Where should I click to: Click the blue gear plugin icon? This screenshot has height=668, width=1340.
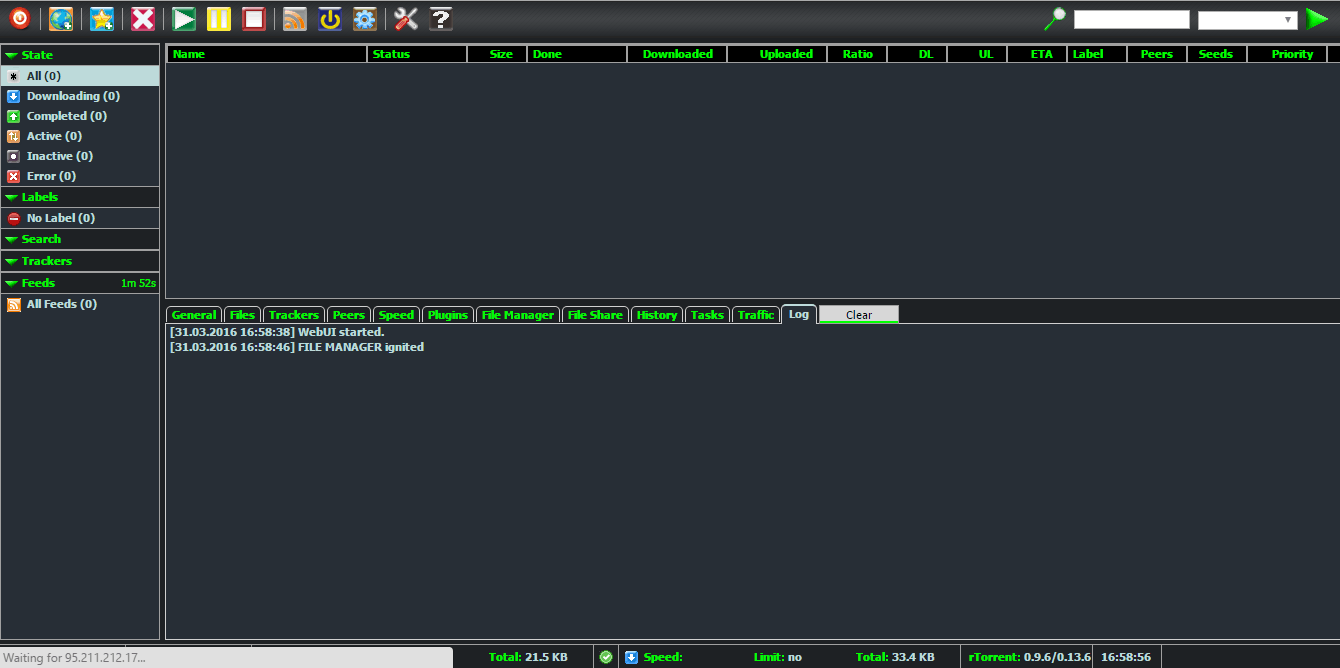[x=365, y=19]
